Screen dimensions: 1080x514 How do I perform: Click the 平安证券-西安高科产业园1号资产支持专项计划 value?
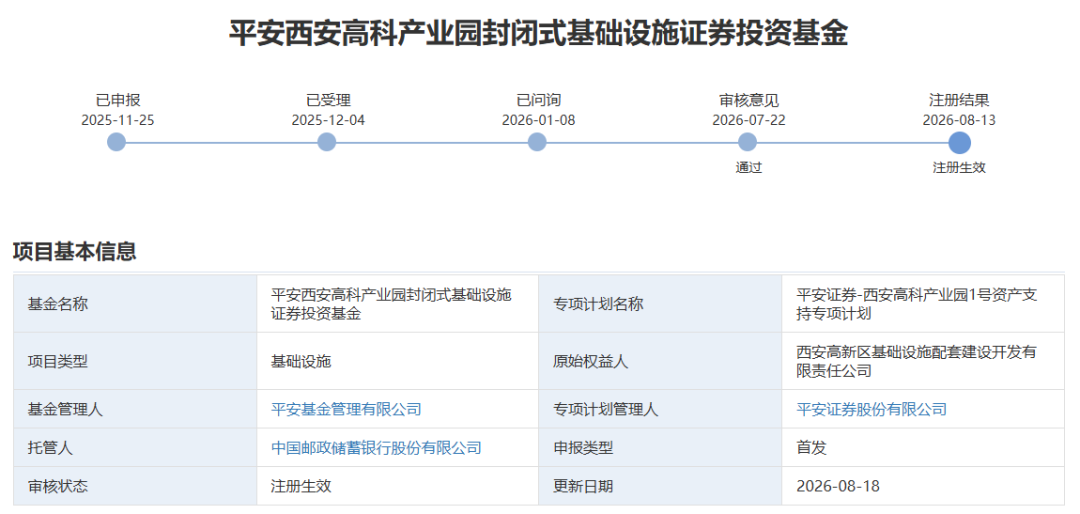pos(917,304)
